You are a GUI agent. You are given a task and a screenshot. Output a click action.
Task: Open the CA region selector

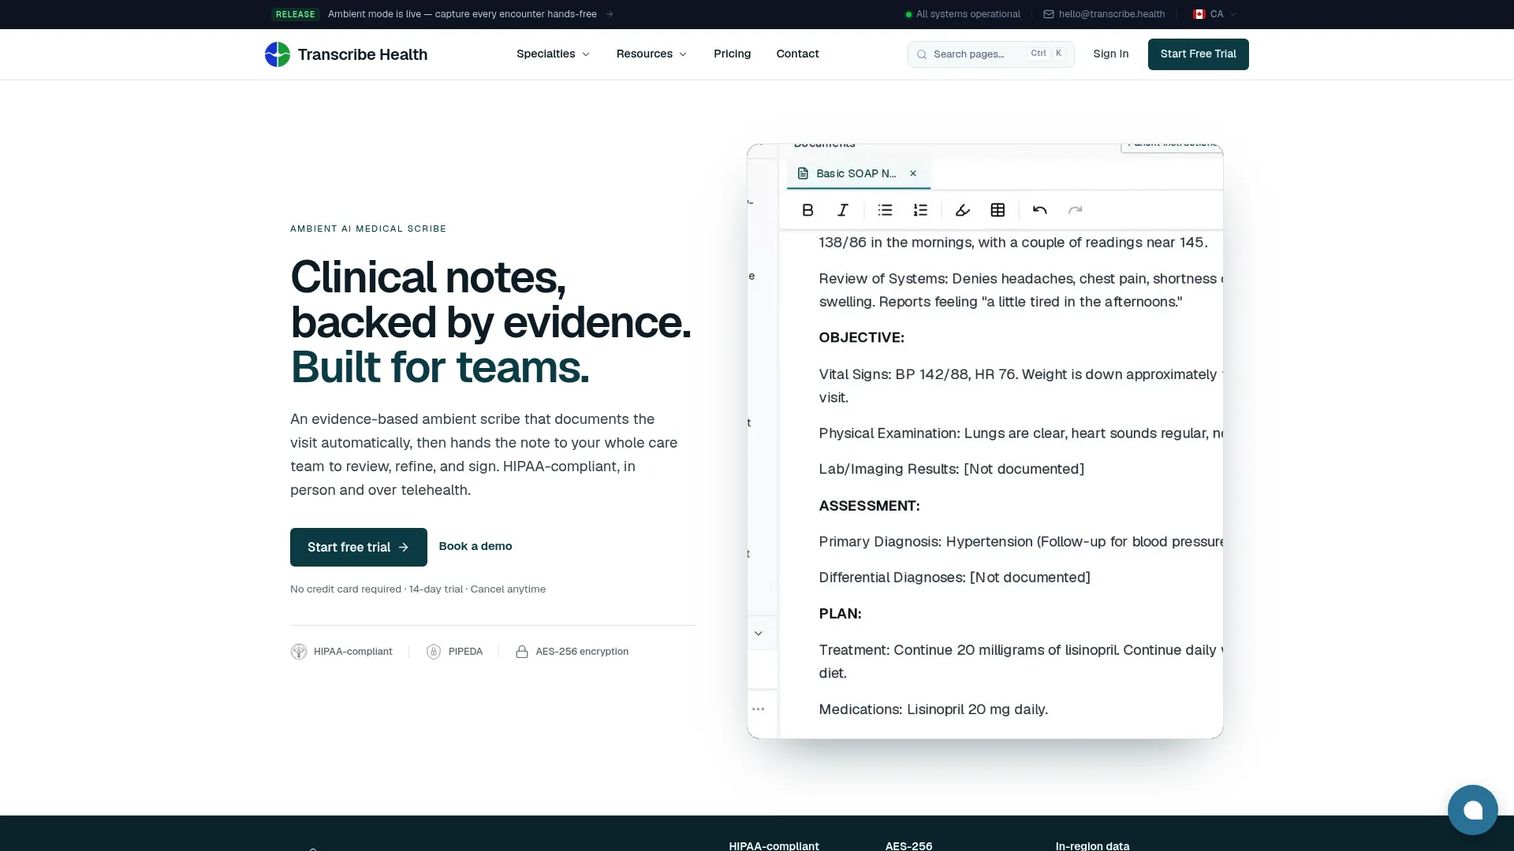pyautogui.click(x=1215, y=14)
